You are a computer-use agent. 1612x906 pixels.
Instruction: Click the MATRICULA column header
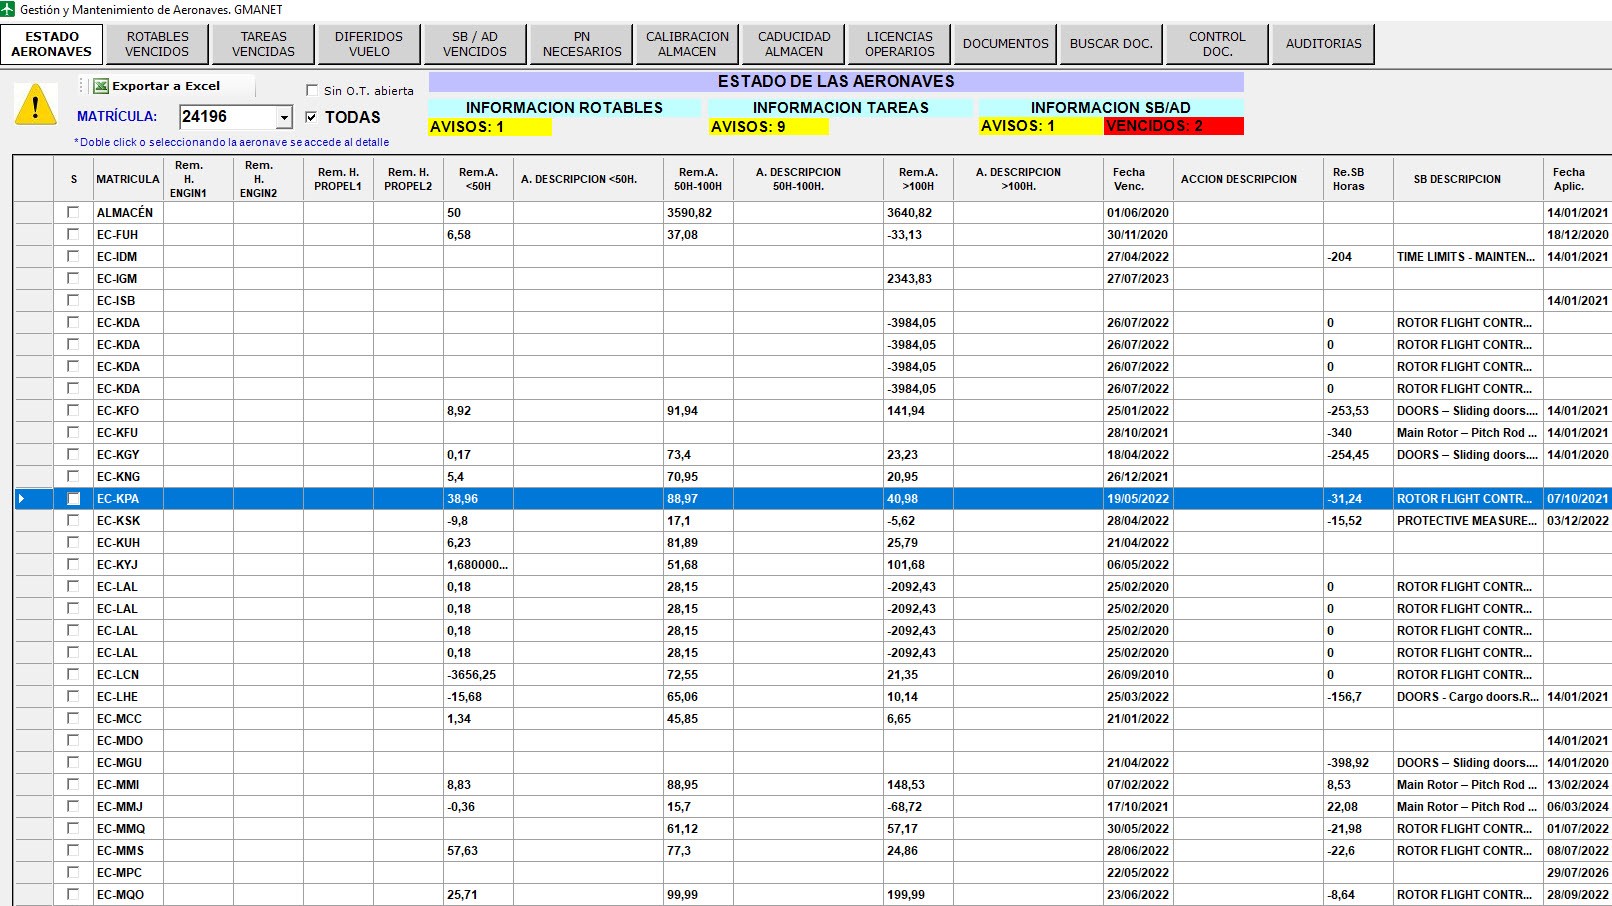pyautogui.click(x=127, y=179)
